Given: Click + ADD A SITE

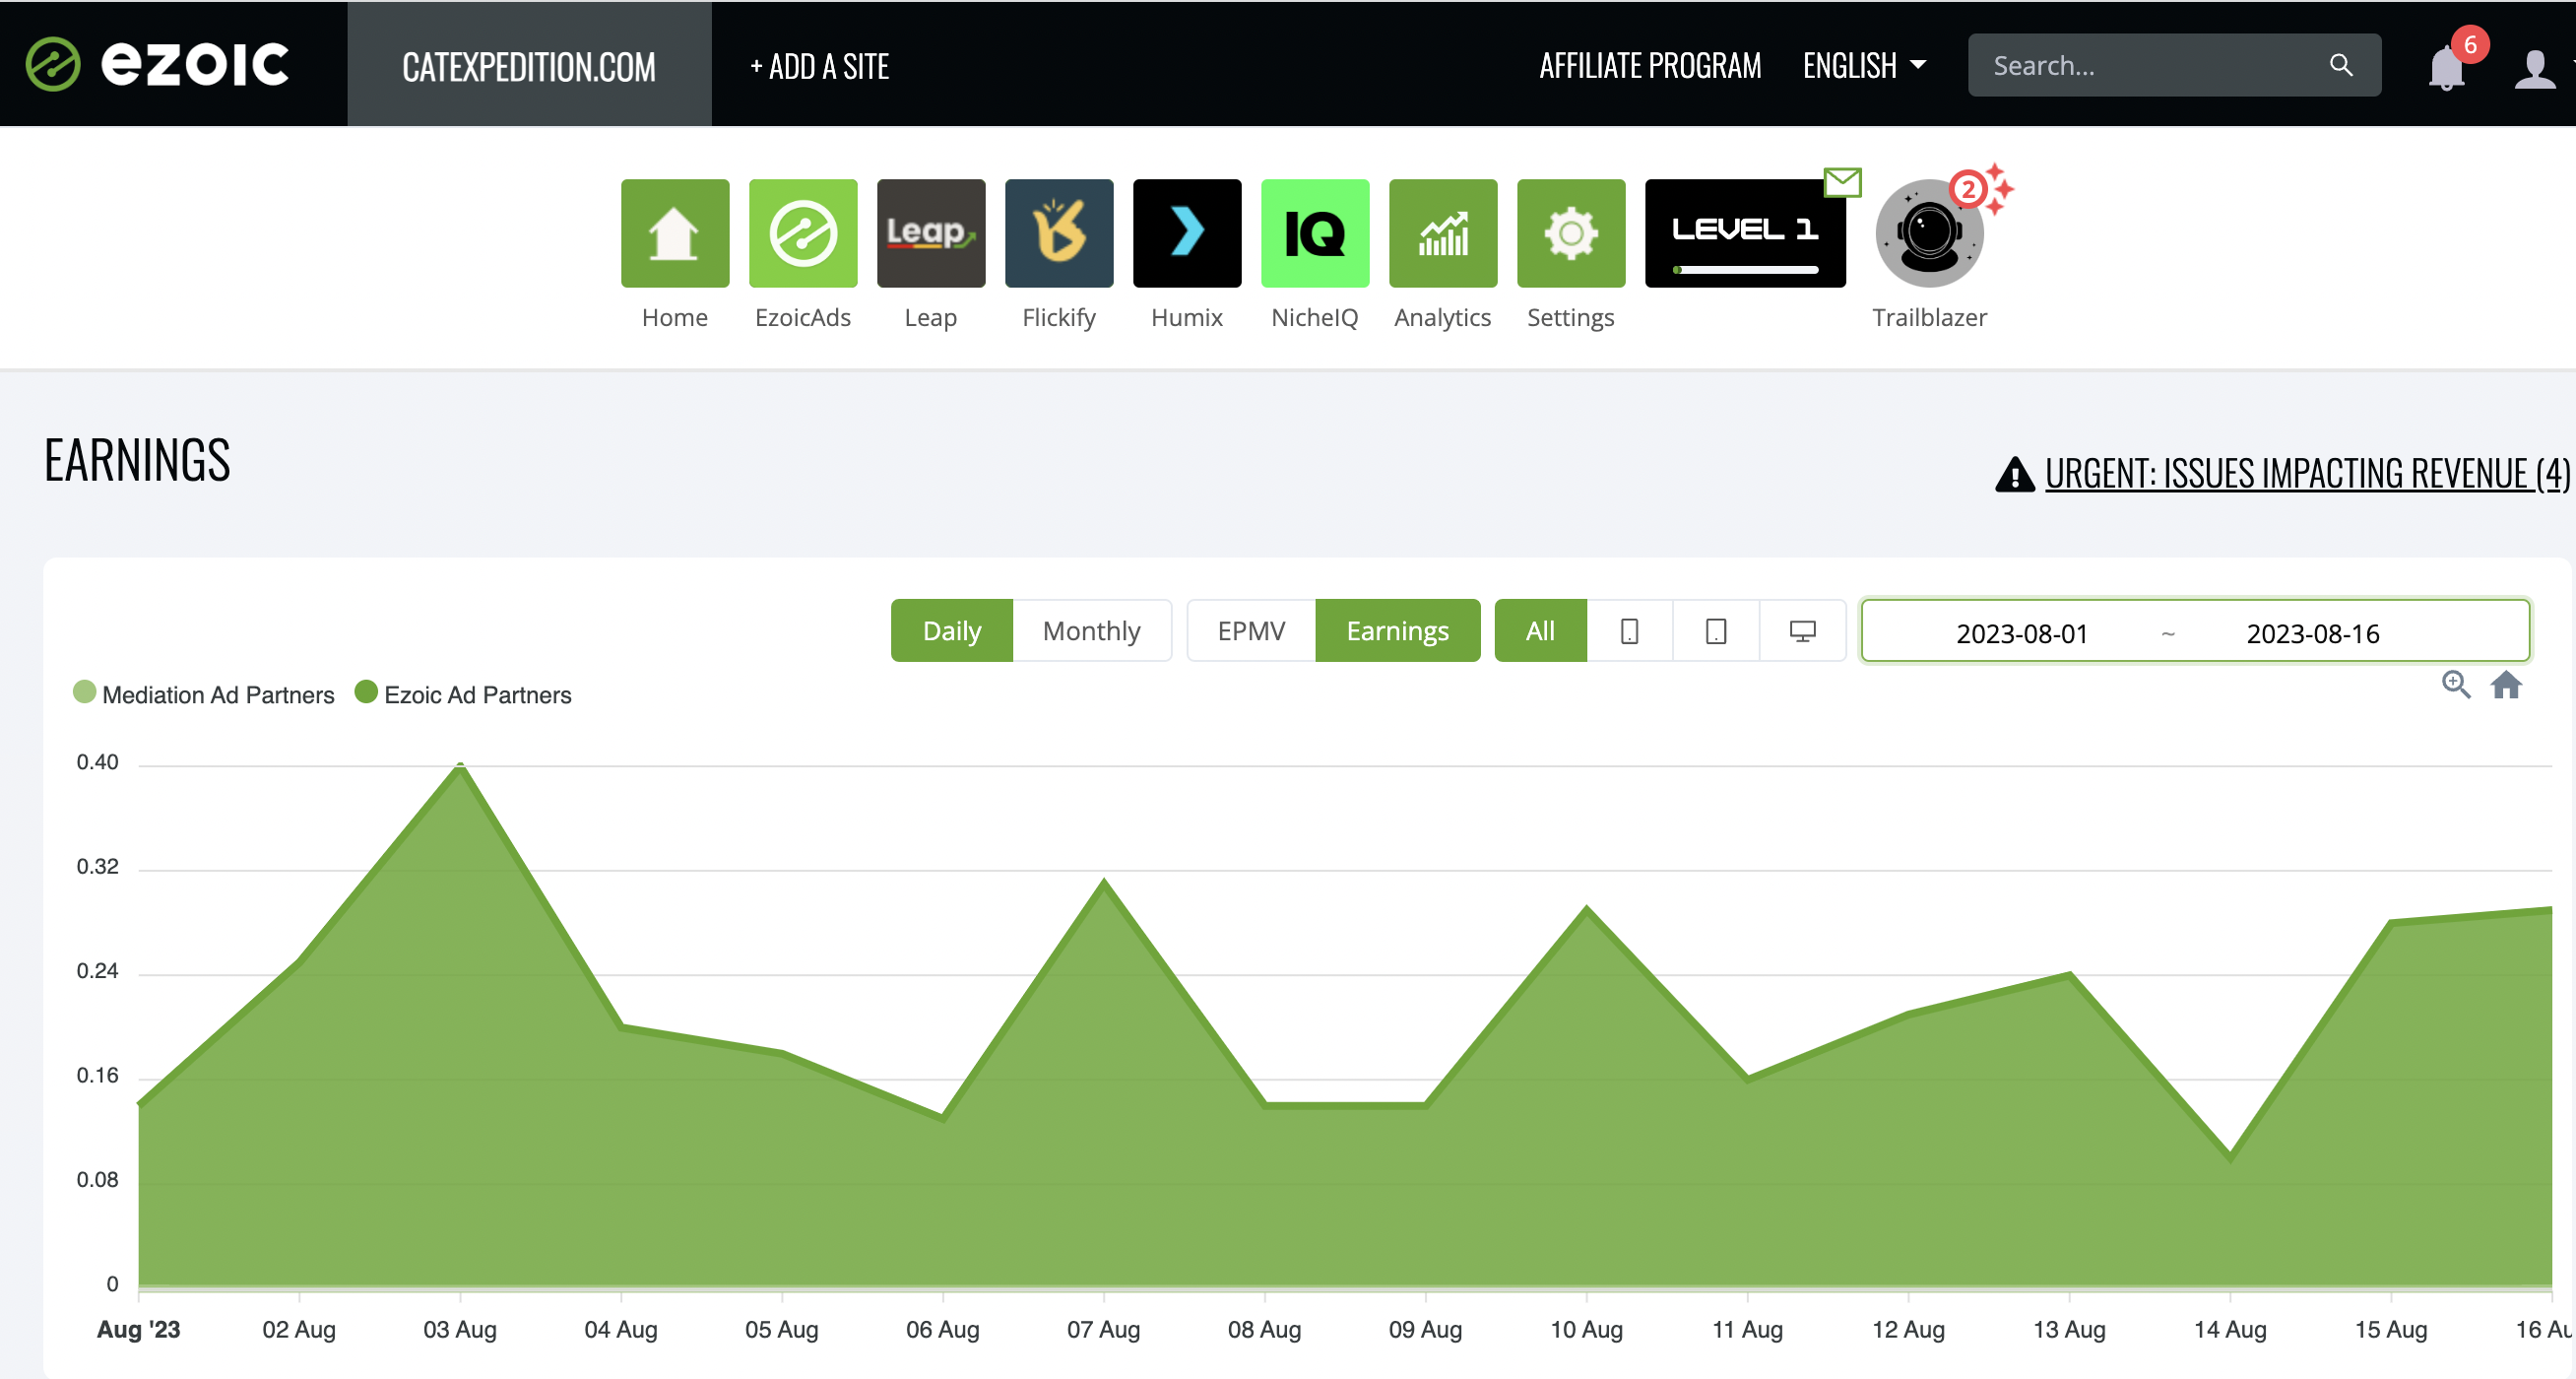Looking at the screenshot, I should [x=819, y=66].
